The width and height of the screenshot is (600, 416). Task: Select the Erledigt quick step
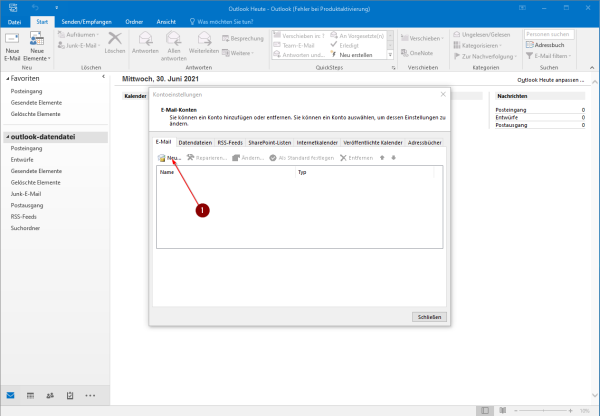344,45
